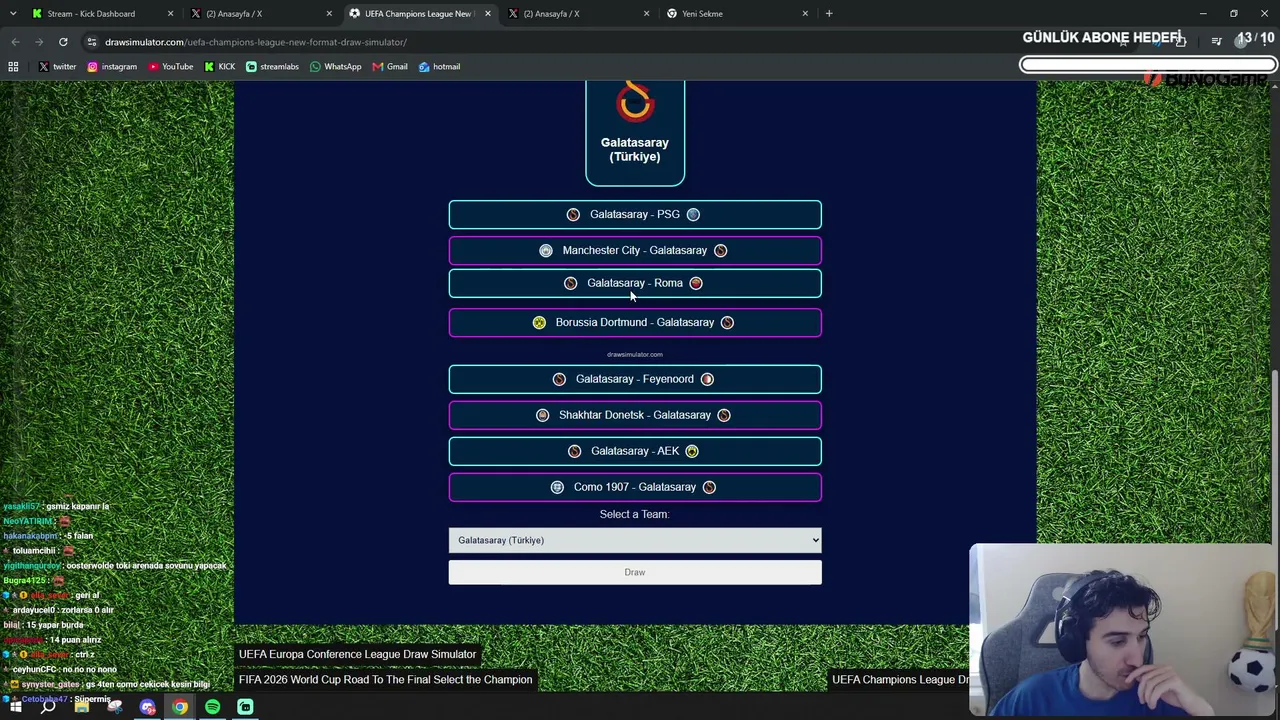Click the Galatasaray crest in the Shakhtar row
The height and width of the screenshot is (720, 1280).
click(724, 415)
